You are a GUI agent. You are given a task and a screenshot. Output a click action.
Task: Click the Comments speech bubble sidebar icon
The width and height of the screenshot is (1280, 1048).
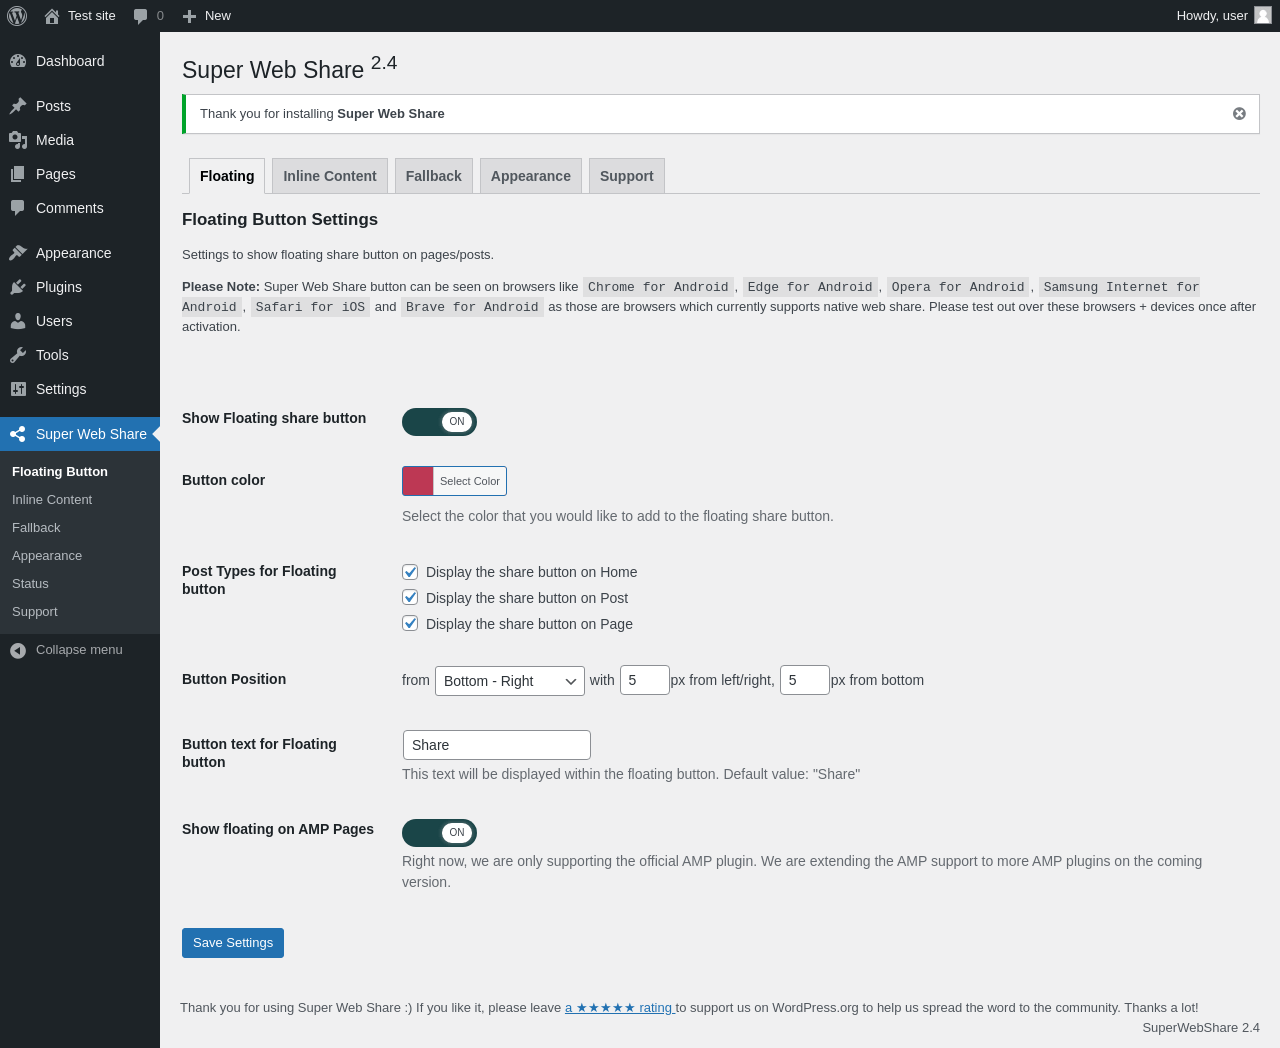point(18,208)
